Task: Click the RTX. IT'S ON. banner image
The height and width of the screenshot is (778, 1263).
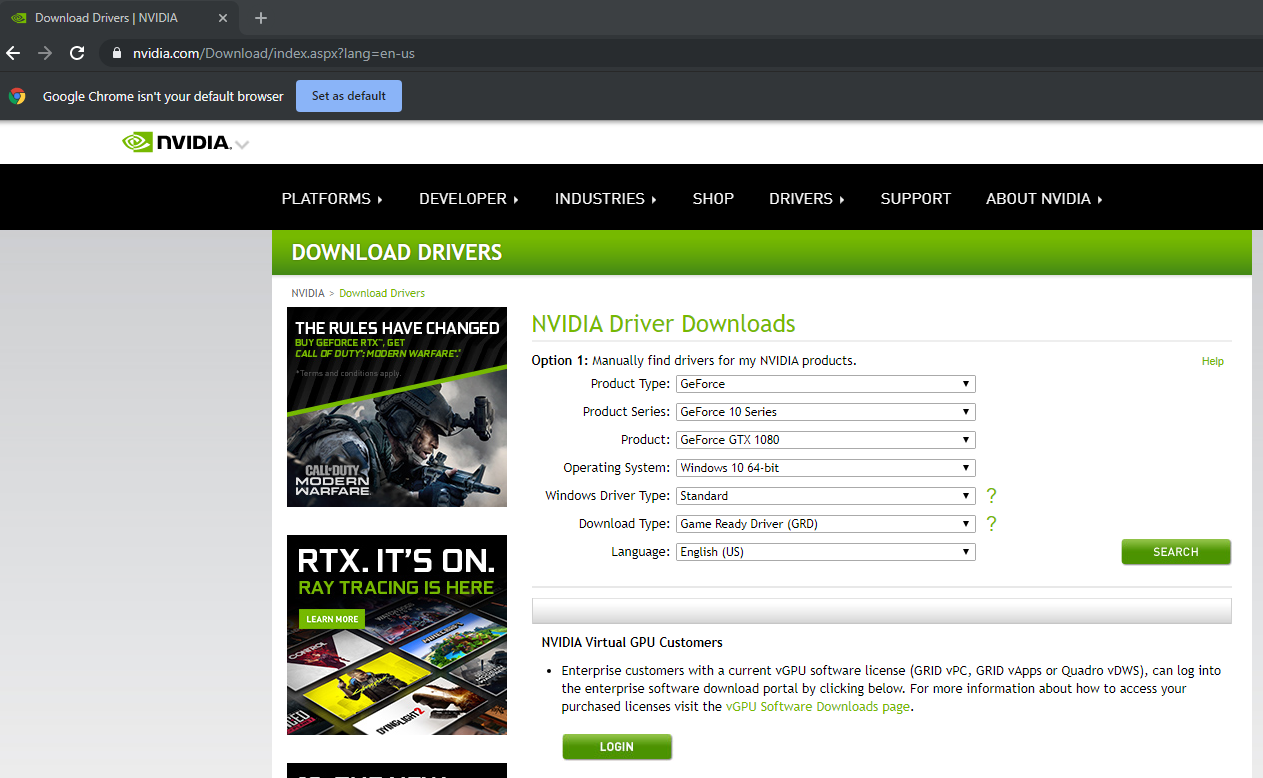Action: (397, 635)
